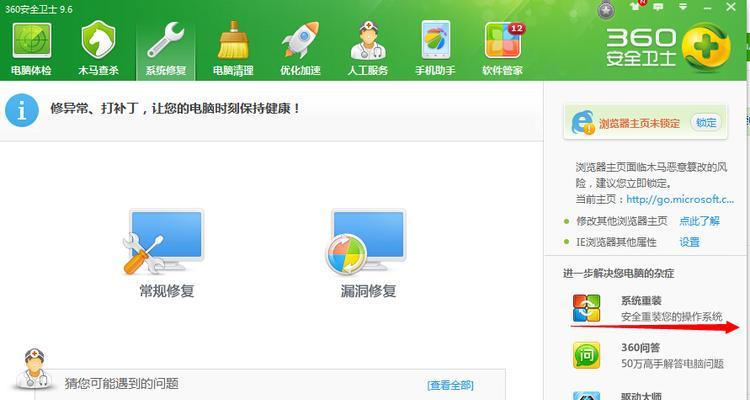Click 进一步解决您电脑的杂症 heading
This screenshot has width=750, height=400.
(618, 274)
